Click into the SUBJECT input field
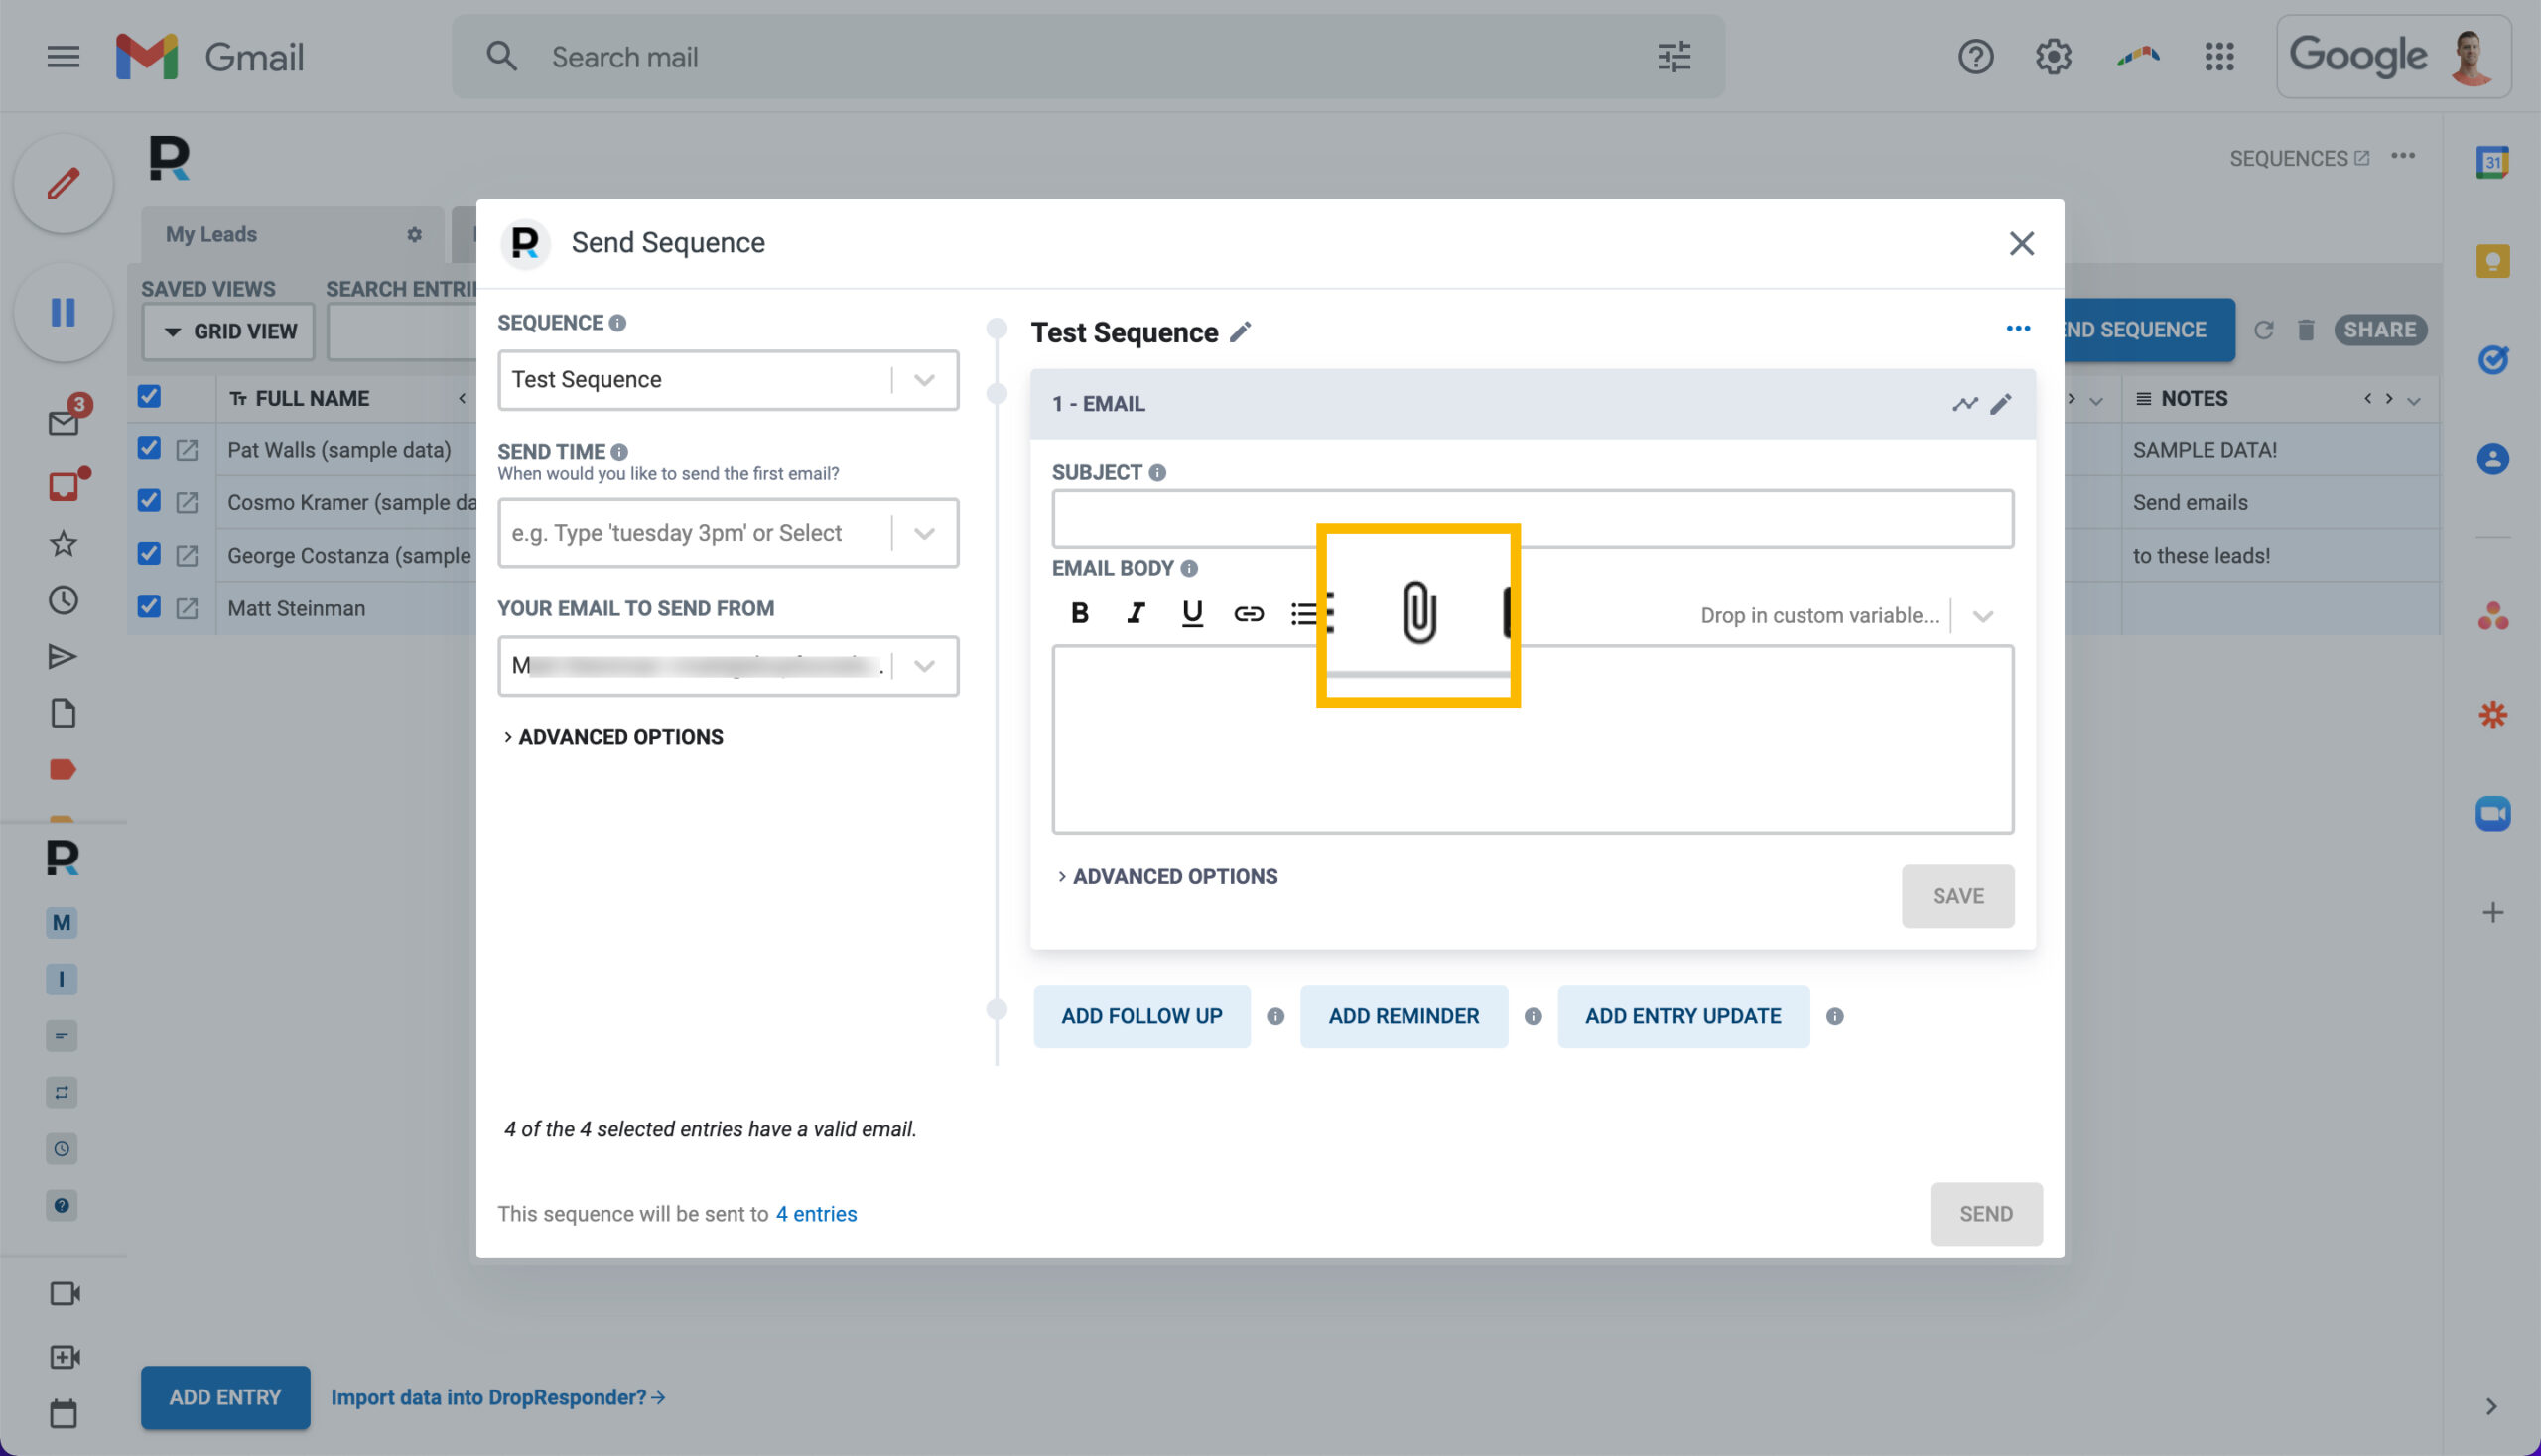The width and height of the screenshot is (2541, 1456). click(1532, 519)
